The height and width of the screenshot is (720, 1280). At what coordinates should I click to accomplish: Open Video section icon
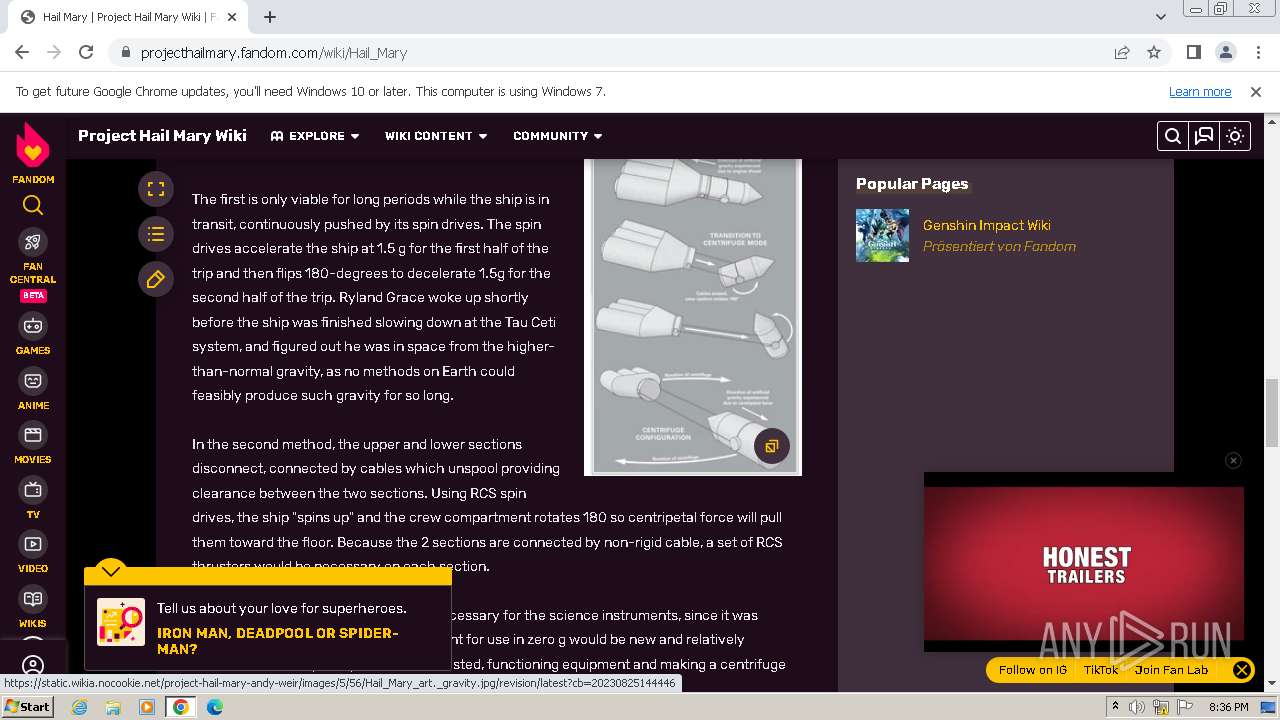(x=33, y=544)
